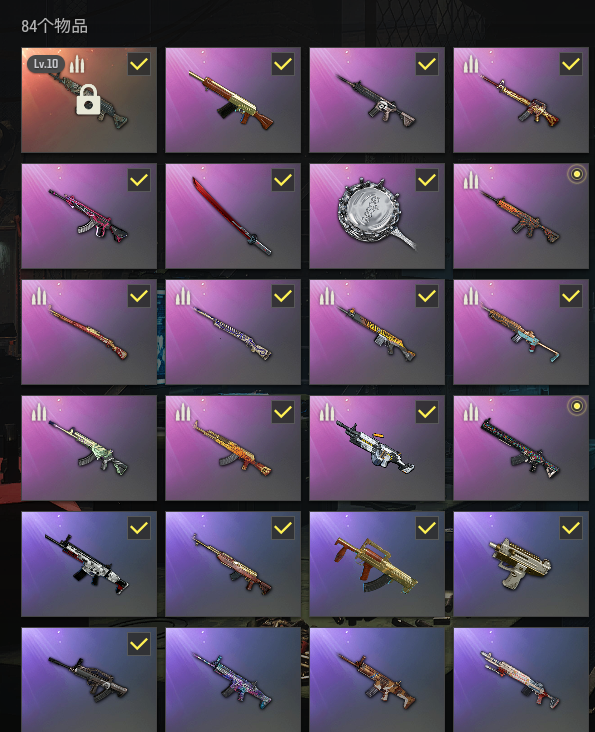
Task: Click bullets icon on purple sniper skin
Action: pyautogui.click(x=183, y=296)
